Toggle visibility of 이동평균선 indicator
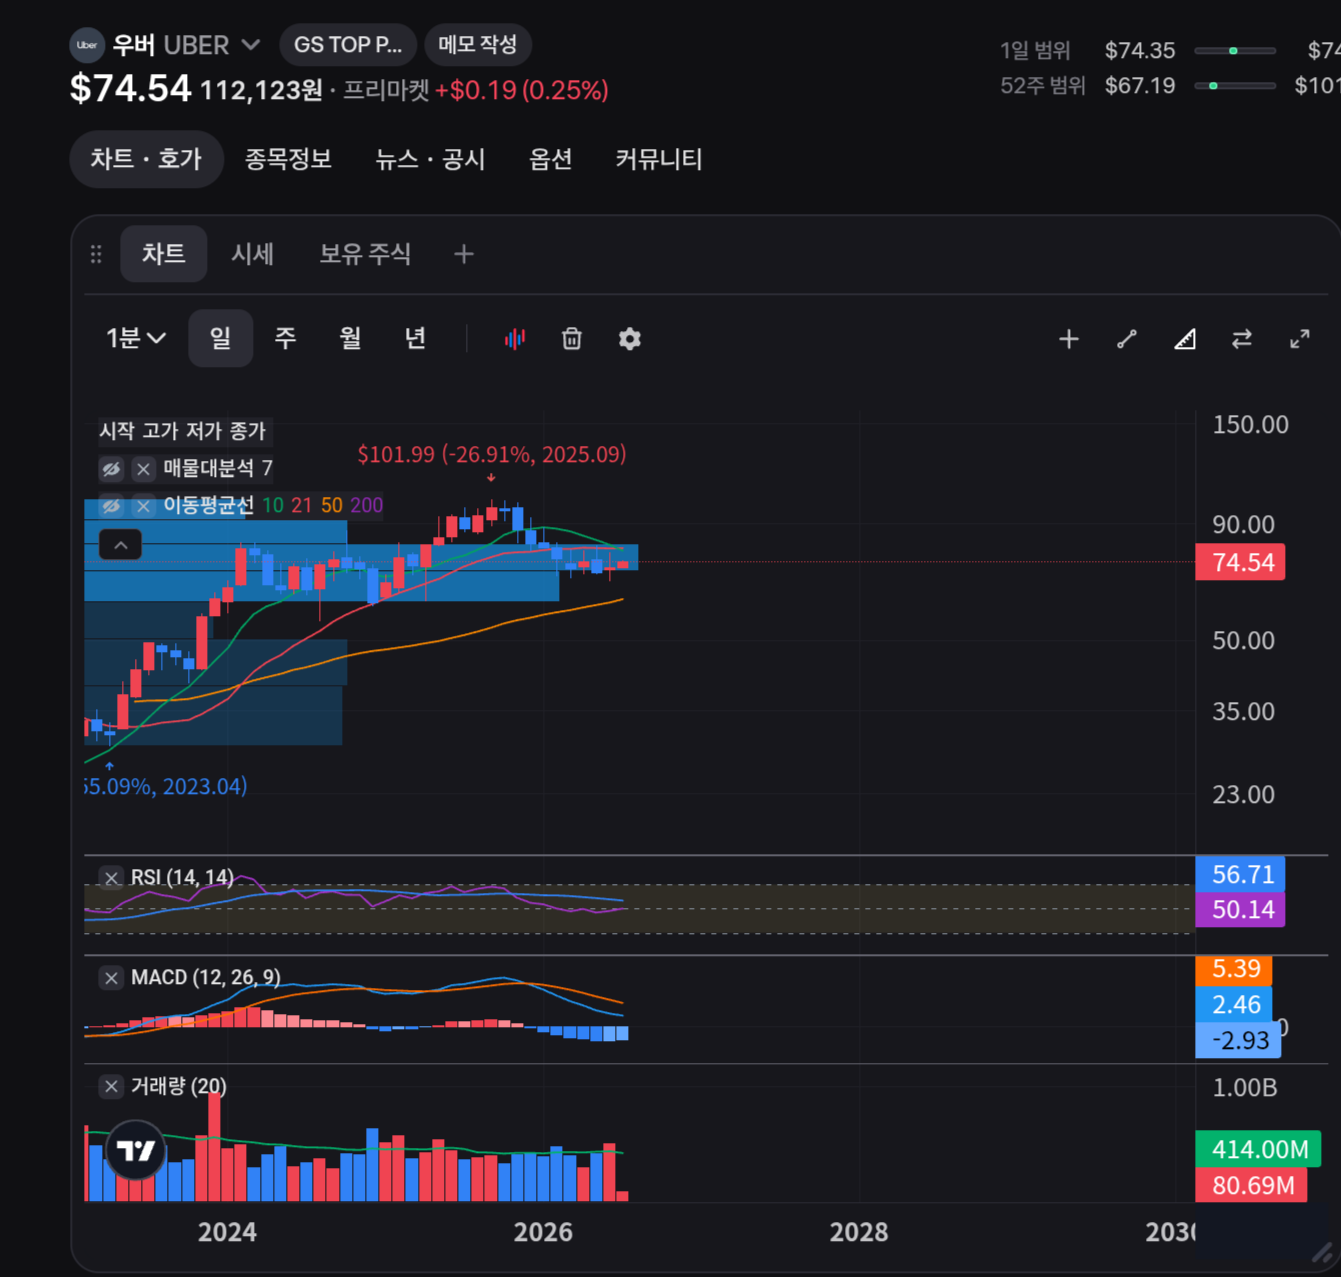 point(111,505)
